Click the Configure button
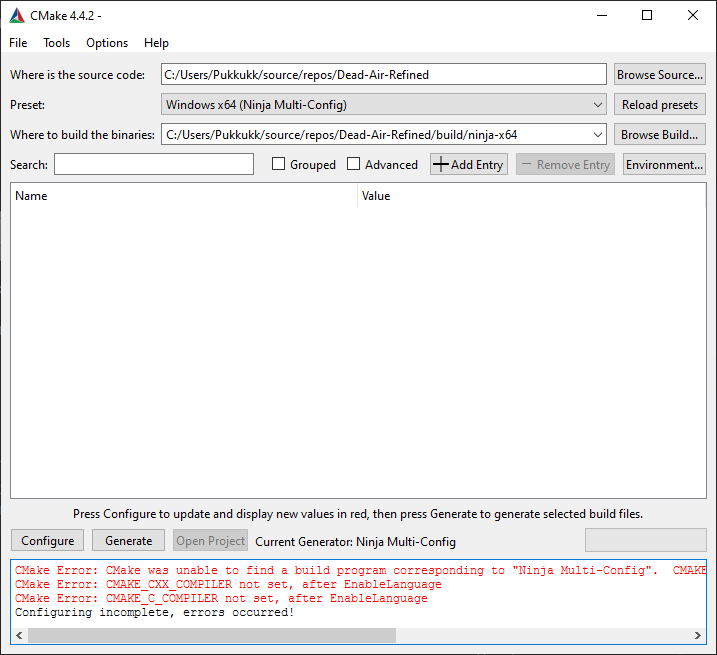Viewport: 717px width, 655px height. pyautogui.click(x=48, y=541)
